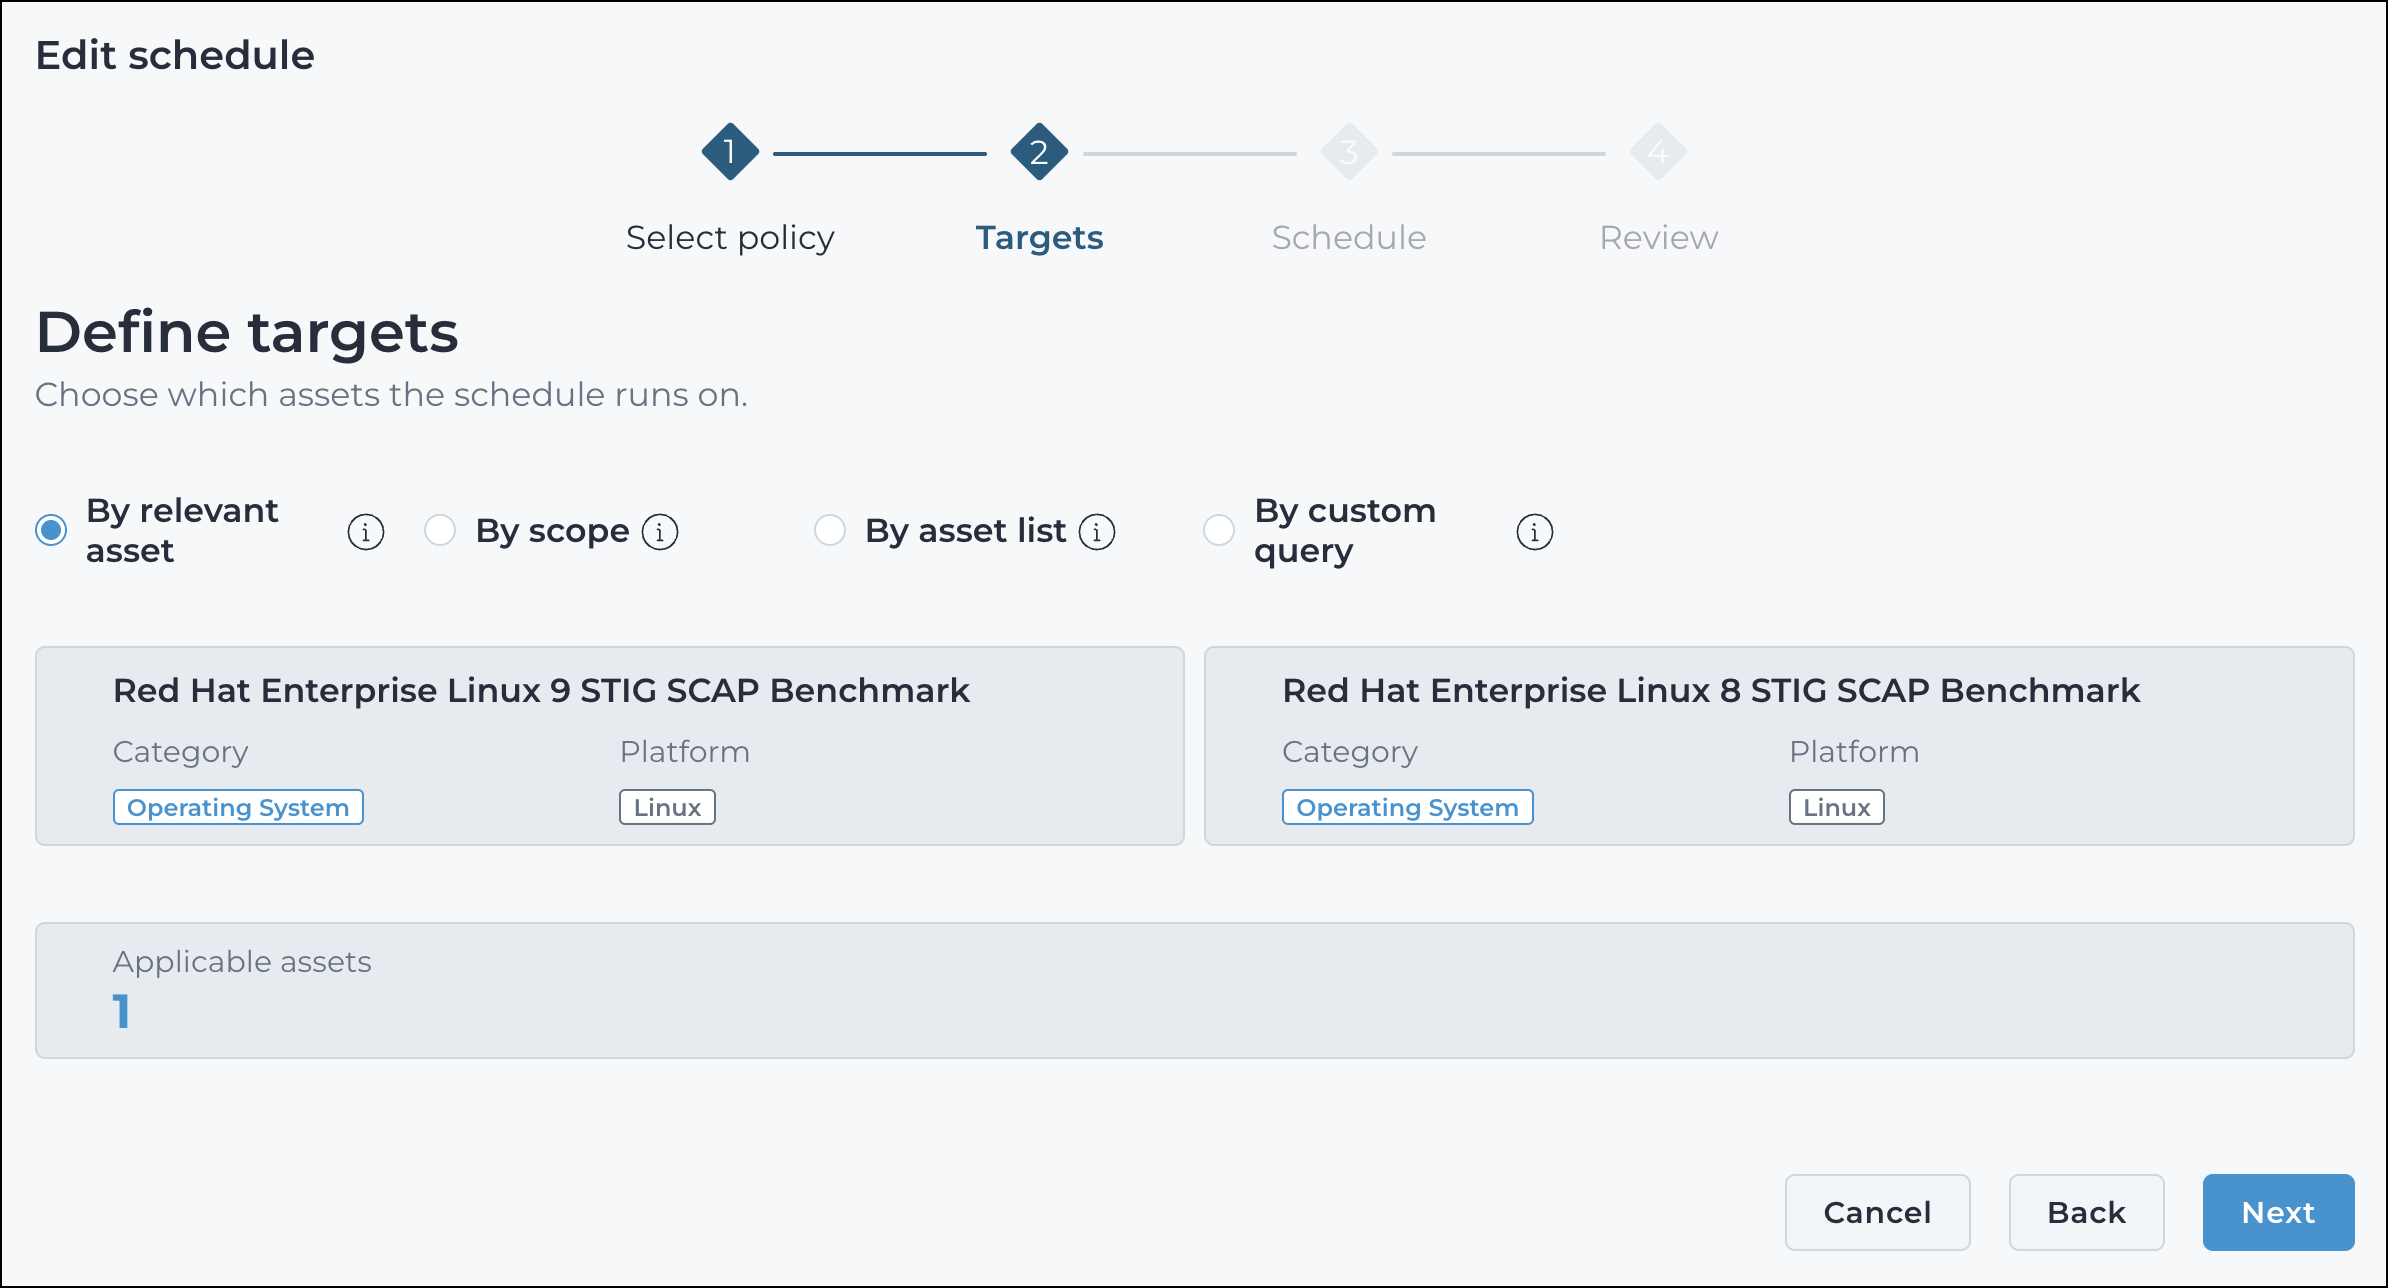Return to Select policy step label

(x=730, y=238)
